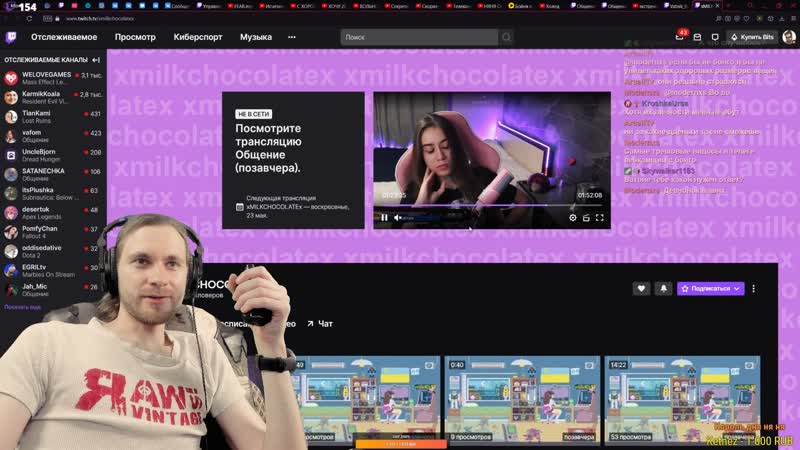Open the more options ellipsis in top navigation
Viewport: 800px width, 450px height.
(292, 37)
